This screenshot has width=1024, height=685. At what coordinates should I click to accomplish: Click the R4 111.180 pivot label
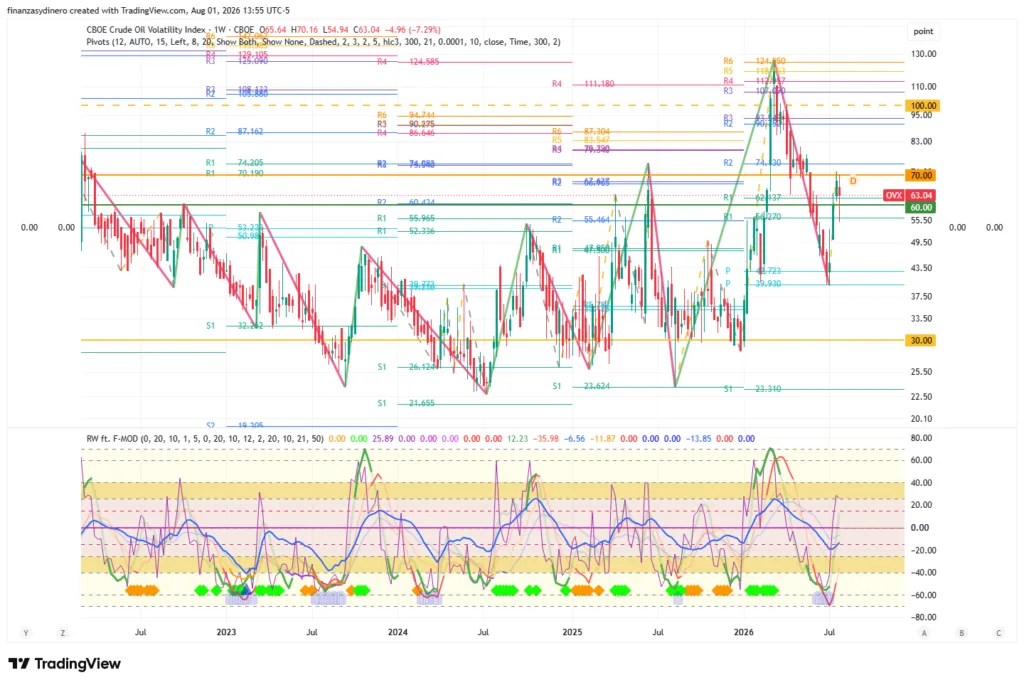[x=583, y=84]
